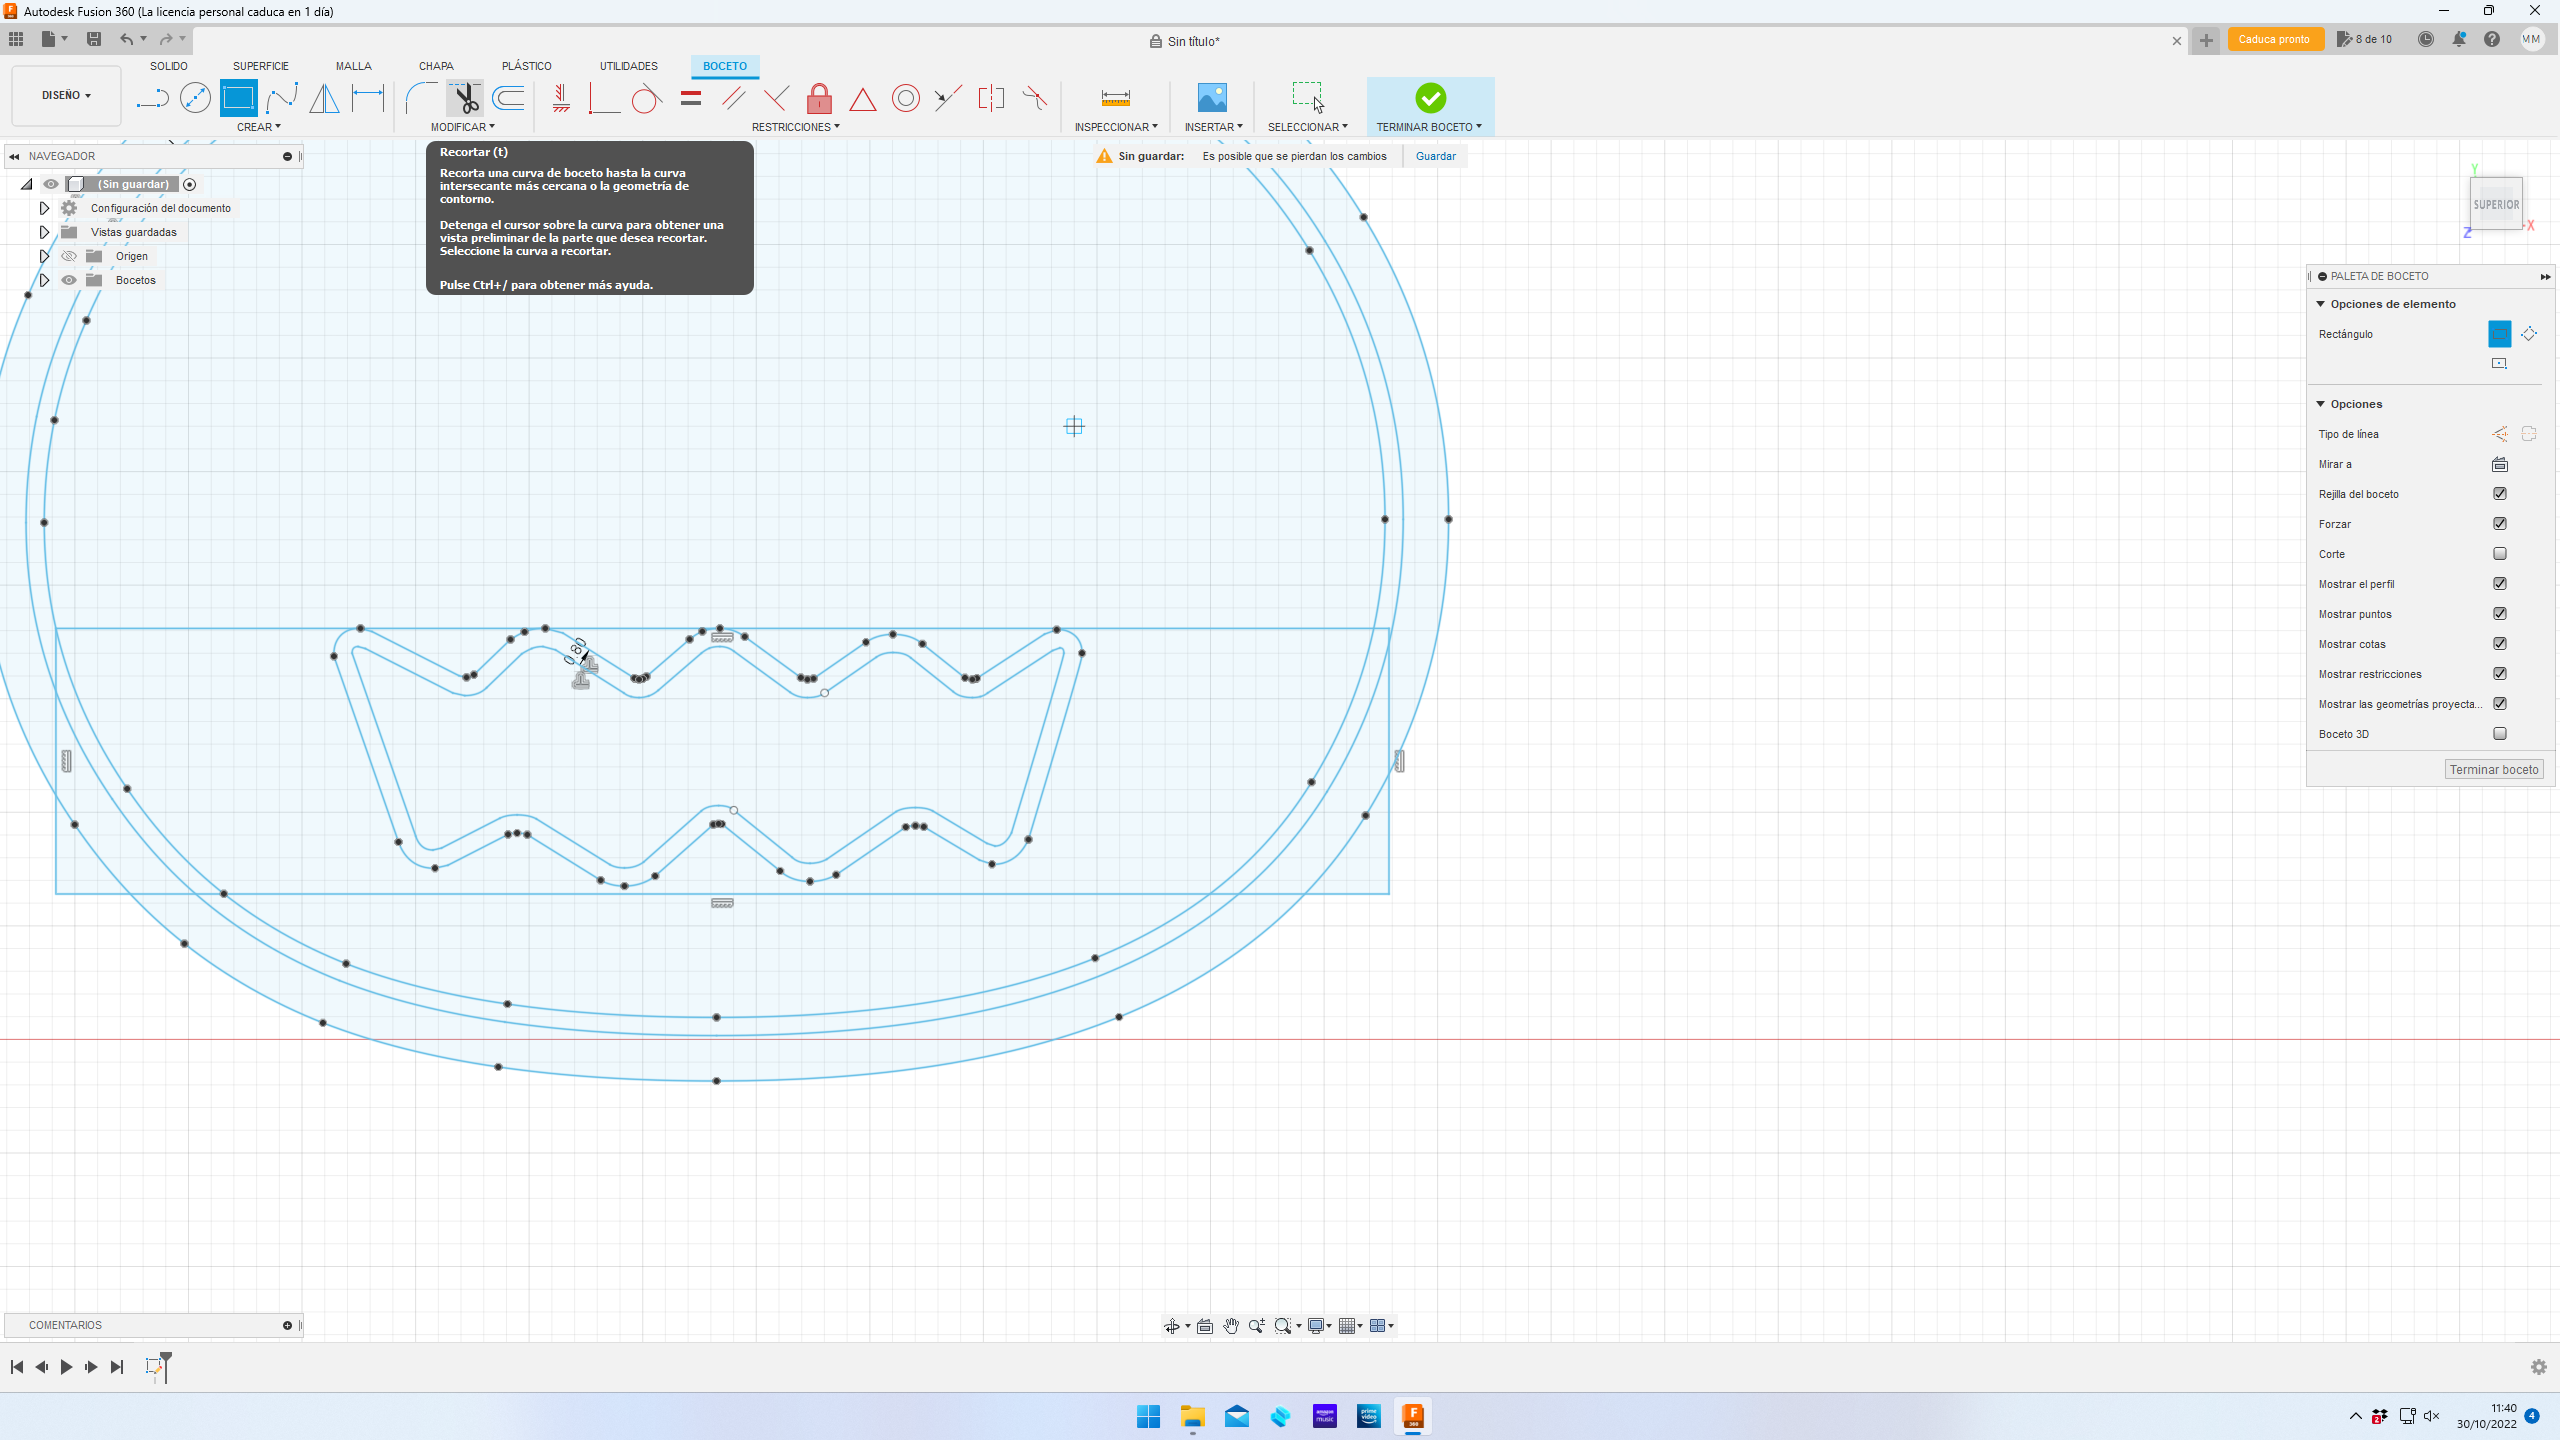This screenshot has height=1440, width=2560.
Task: Expand the Bocetos tree node
Action: click(x=44, y=280)
